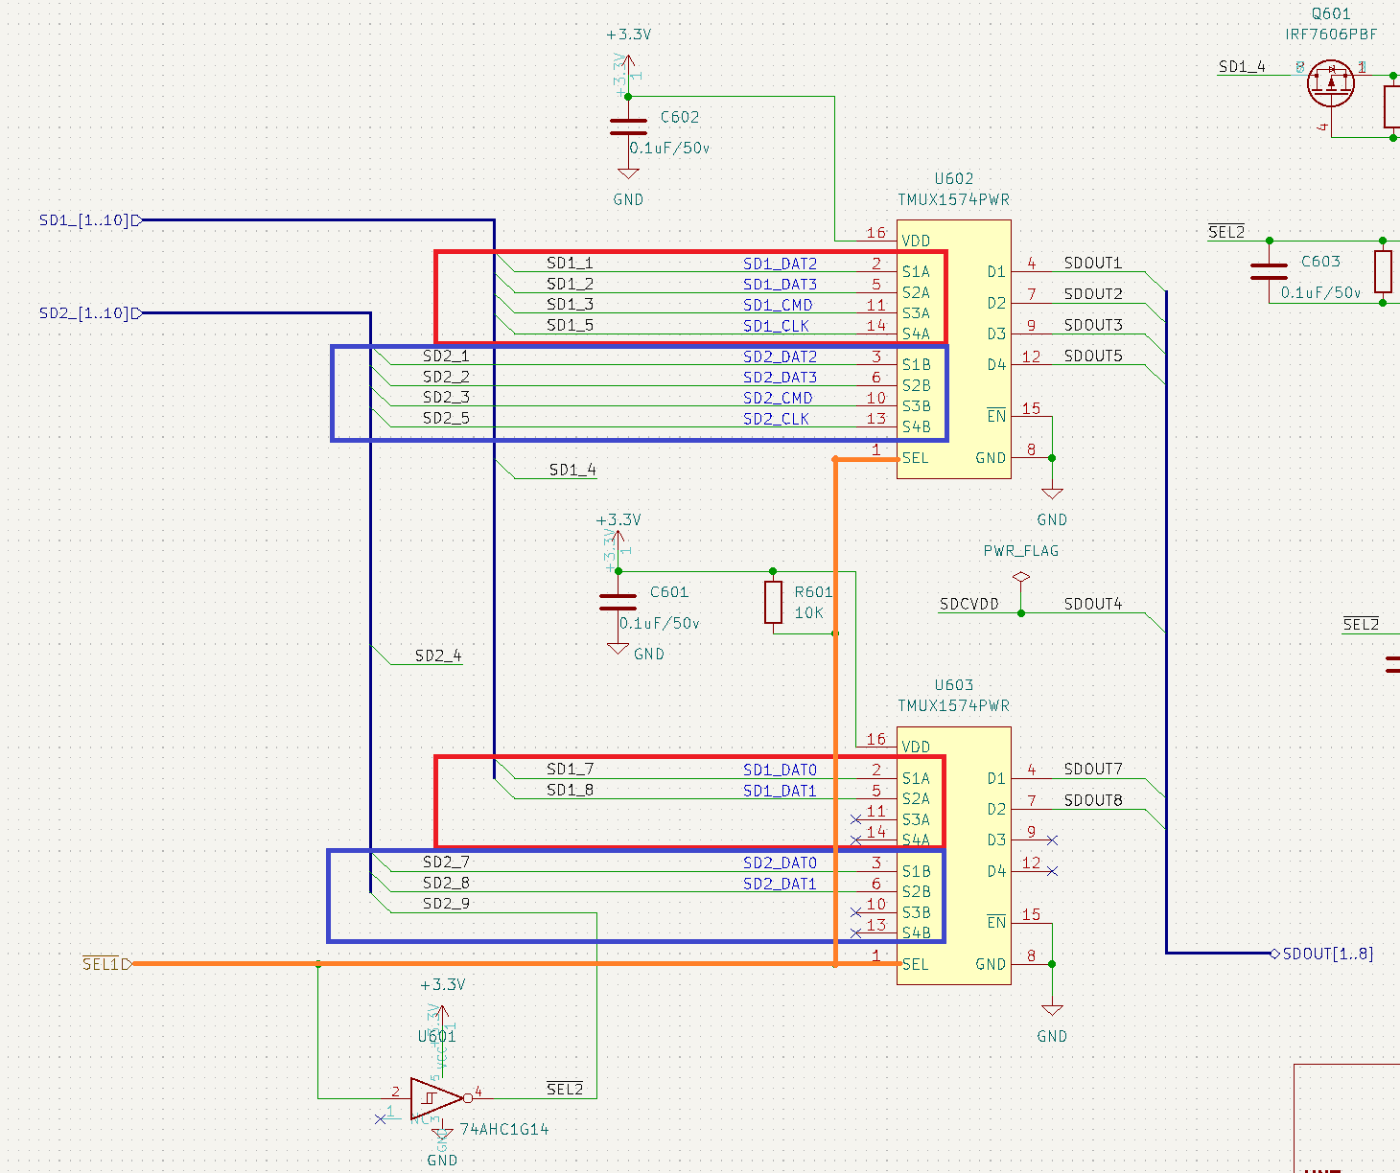This screenshot has height=1173, width=1400.
Task: Click the SDCVDD net label
Action: coord(969,604)
